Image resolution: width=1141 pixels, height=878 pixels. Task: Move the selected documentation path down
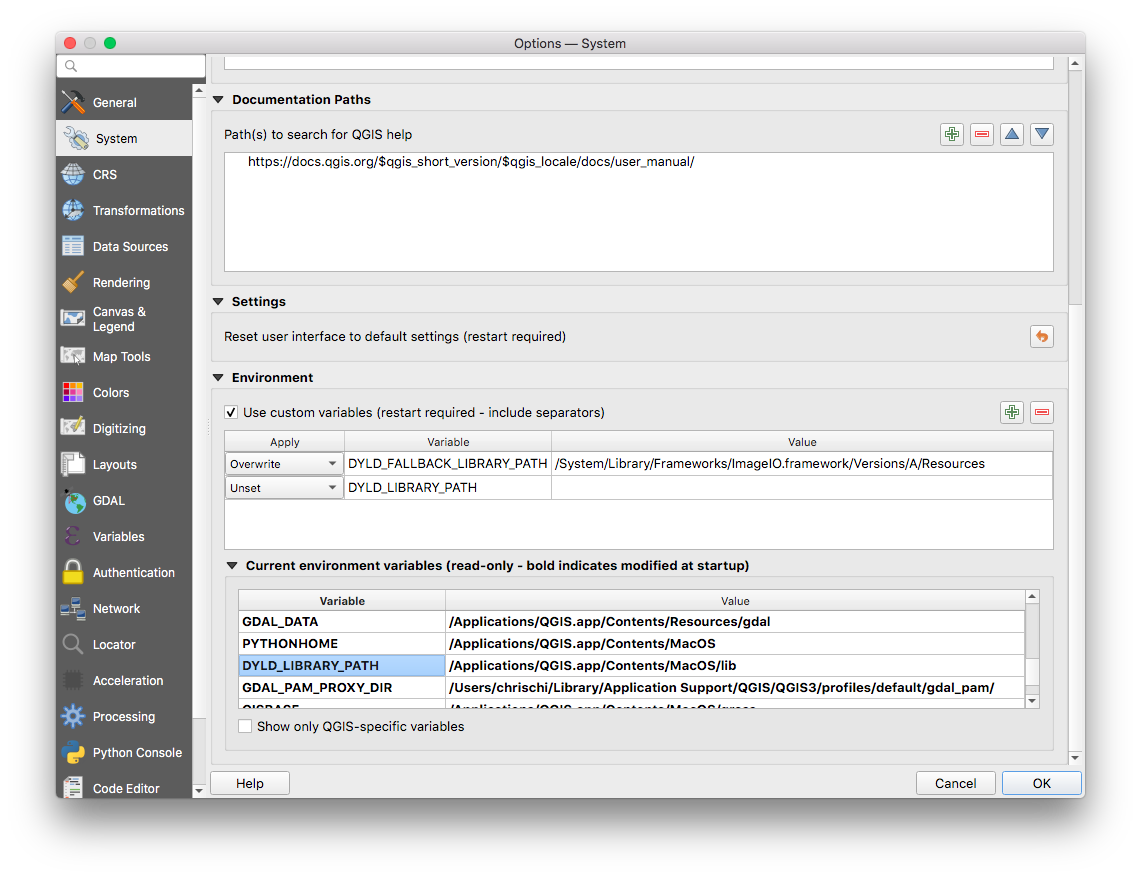click(x=1041, y=133)
